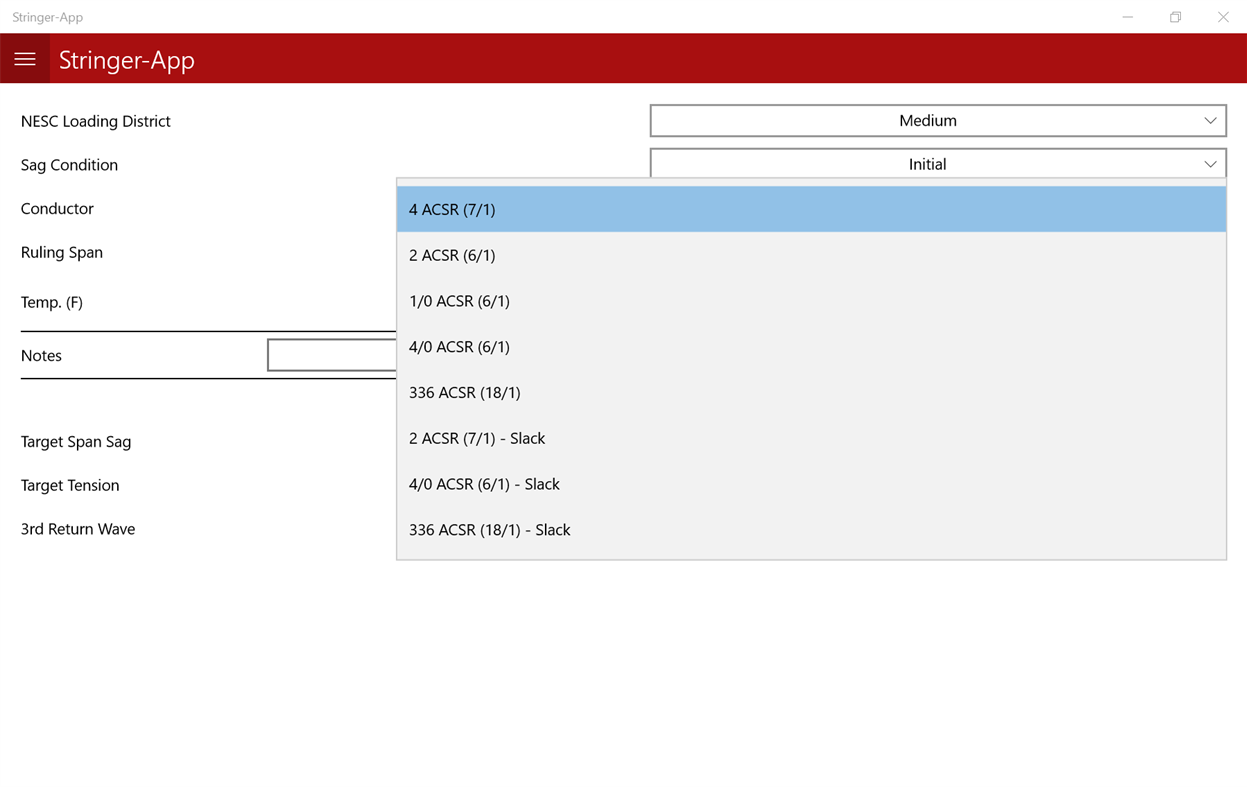Click the chevron on the NESC Loading District dropdown

(1209, 120)
